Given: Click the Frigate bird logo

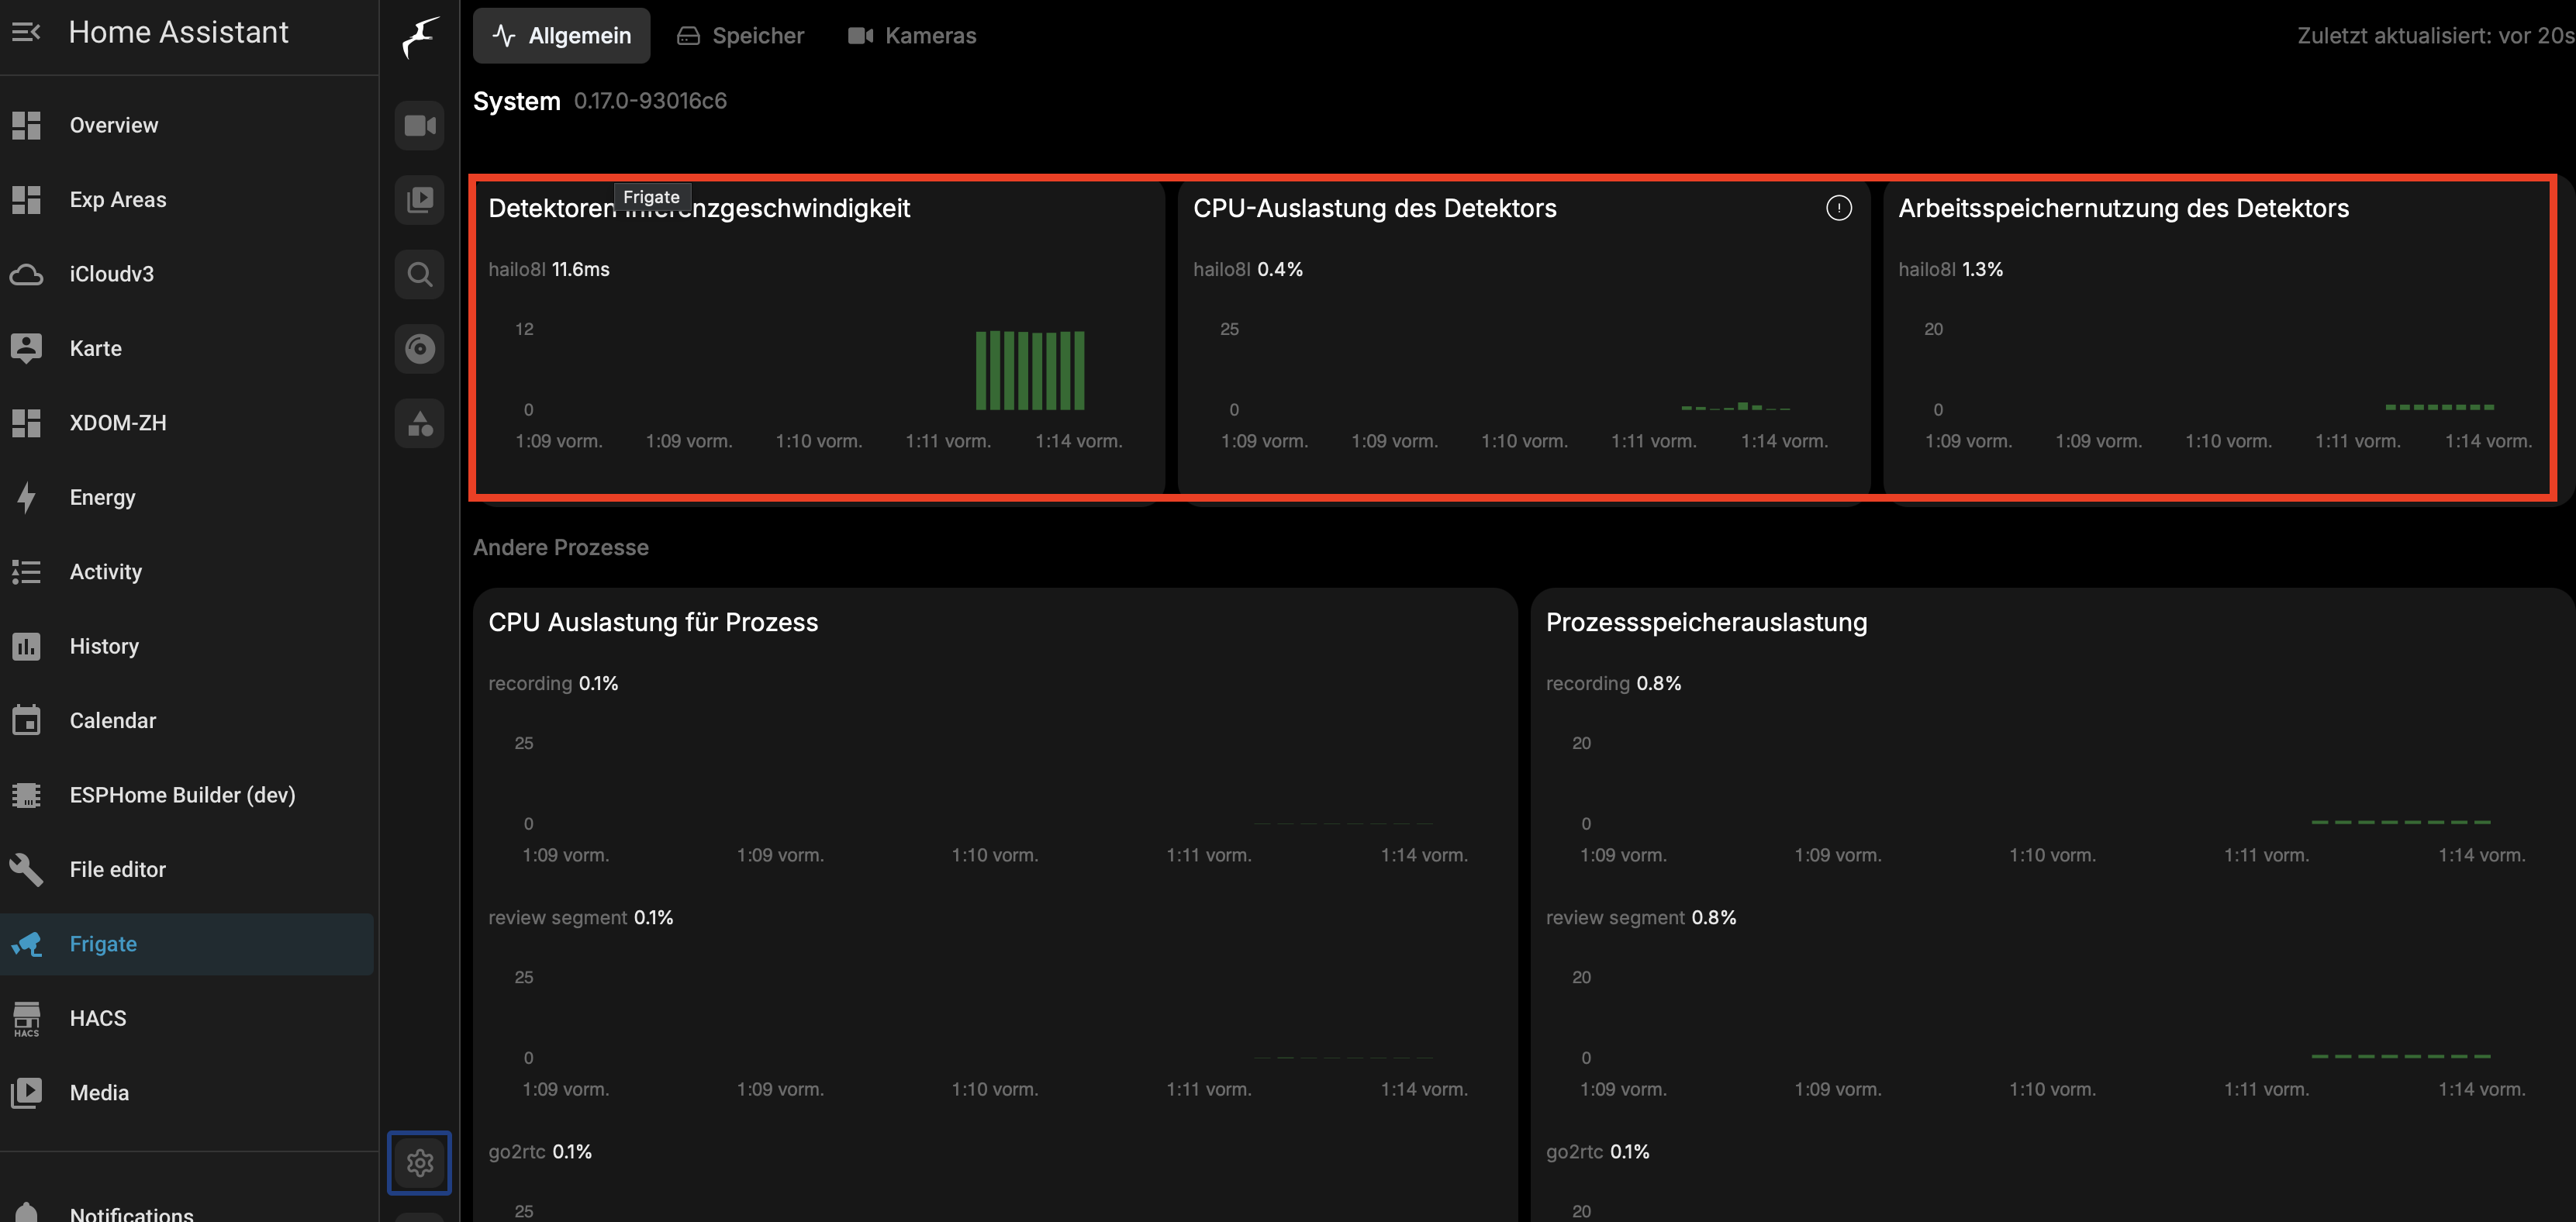Looking at the screenshot, I should click(420, 37).
